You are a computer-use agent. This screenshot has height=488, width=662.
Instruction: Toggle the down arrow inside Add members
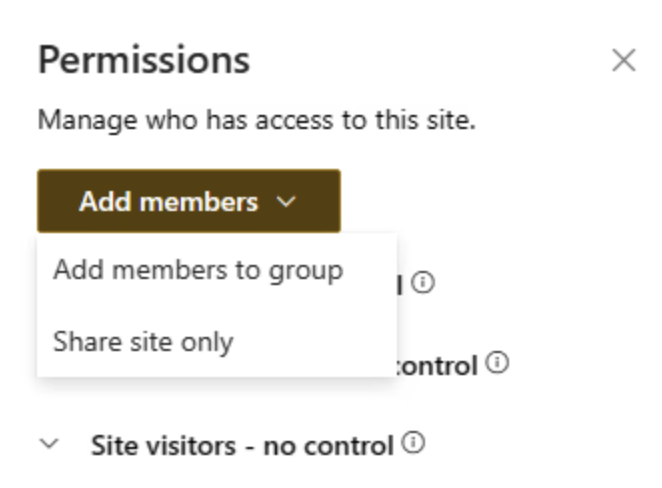click(x=286, y=202)
